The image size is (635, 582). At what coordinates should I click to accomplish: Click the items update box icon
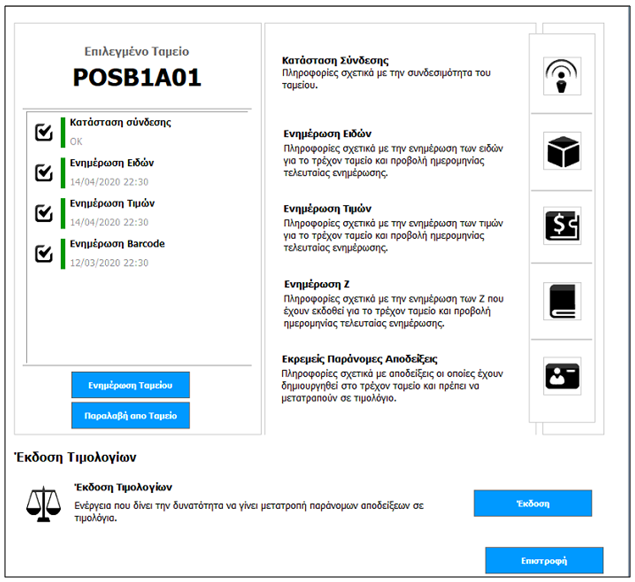(563, 151)
